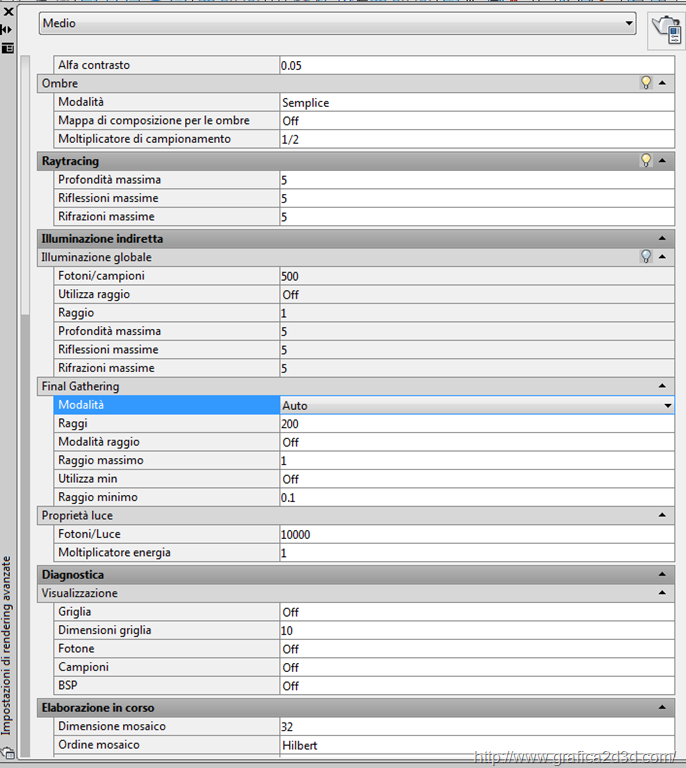Collapse the Diagnostica section
This screenshot has height=768, width=686.
point(662,575)
